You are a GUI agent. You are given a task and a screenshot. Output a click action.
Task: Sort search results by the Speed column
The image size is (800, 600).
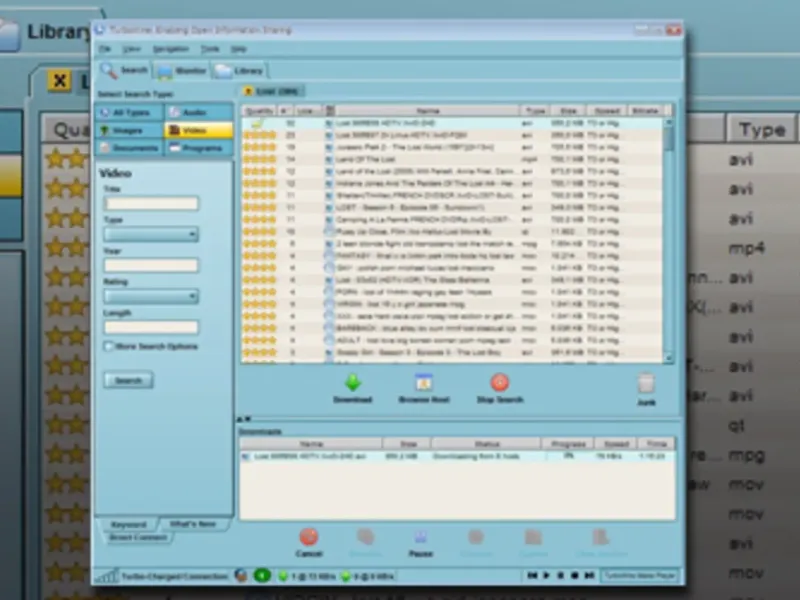[x=607, y=111]
